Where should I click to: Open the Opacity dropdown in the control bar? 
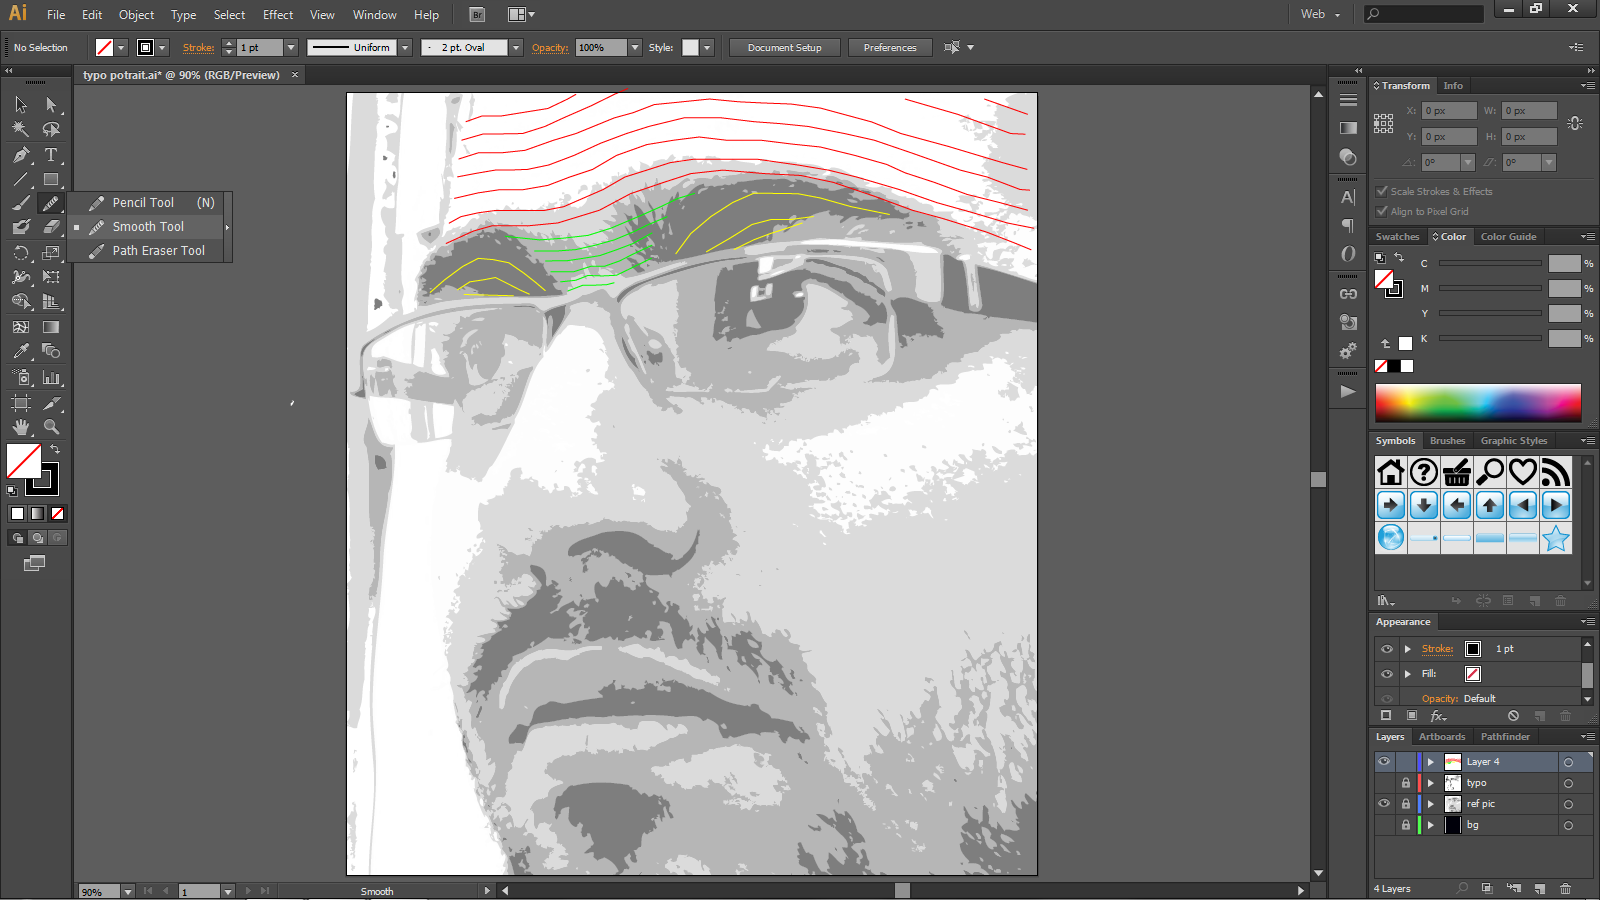[x=636, y=47]
